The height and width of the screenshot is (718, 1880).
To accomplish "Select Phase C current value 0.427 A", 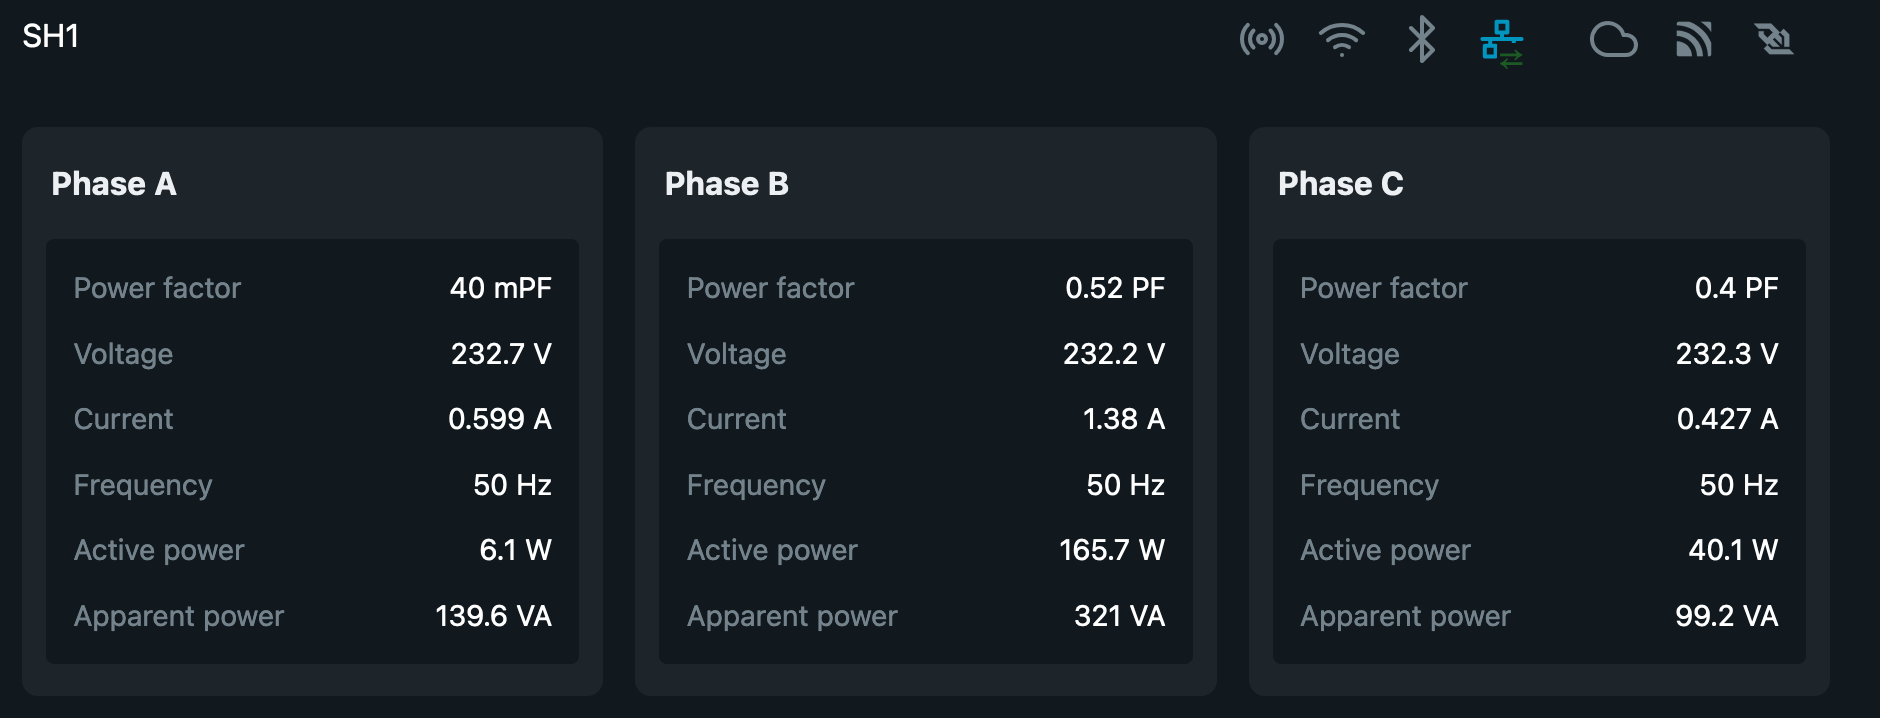I will [x=1727, y=419].
